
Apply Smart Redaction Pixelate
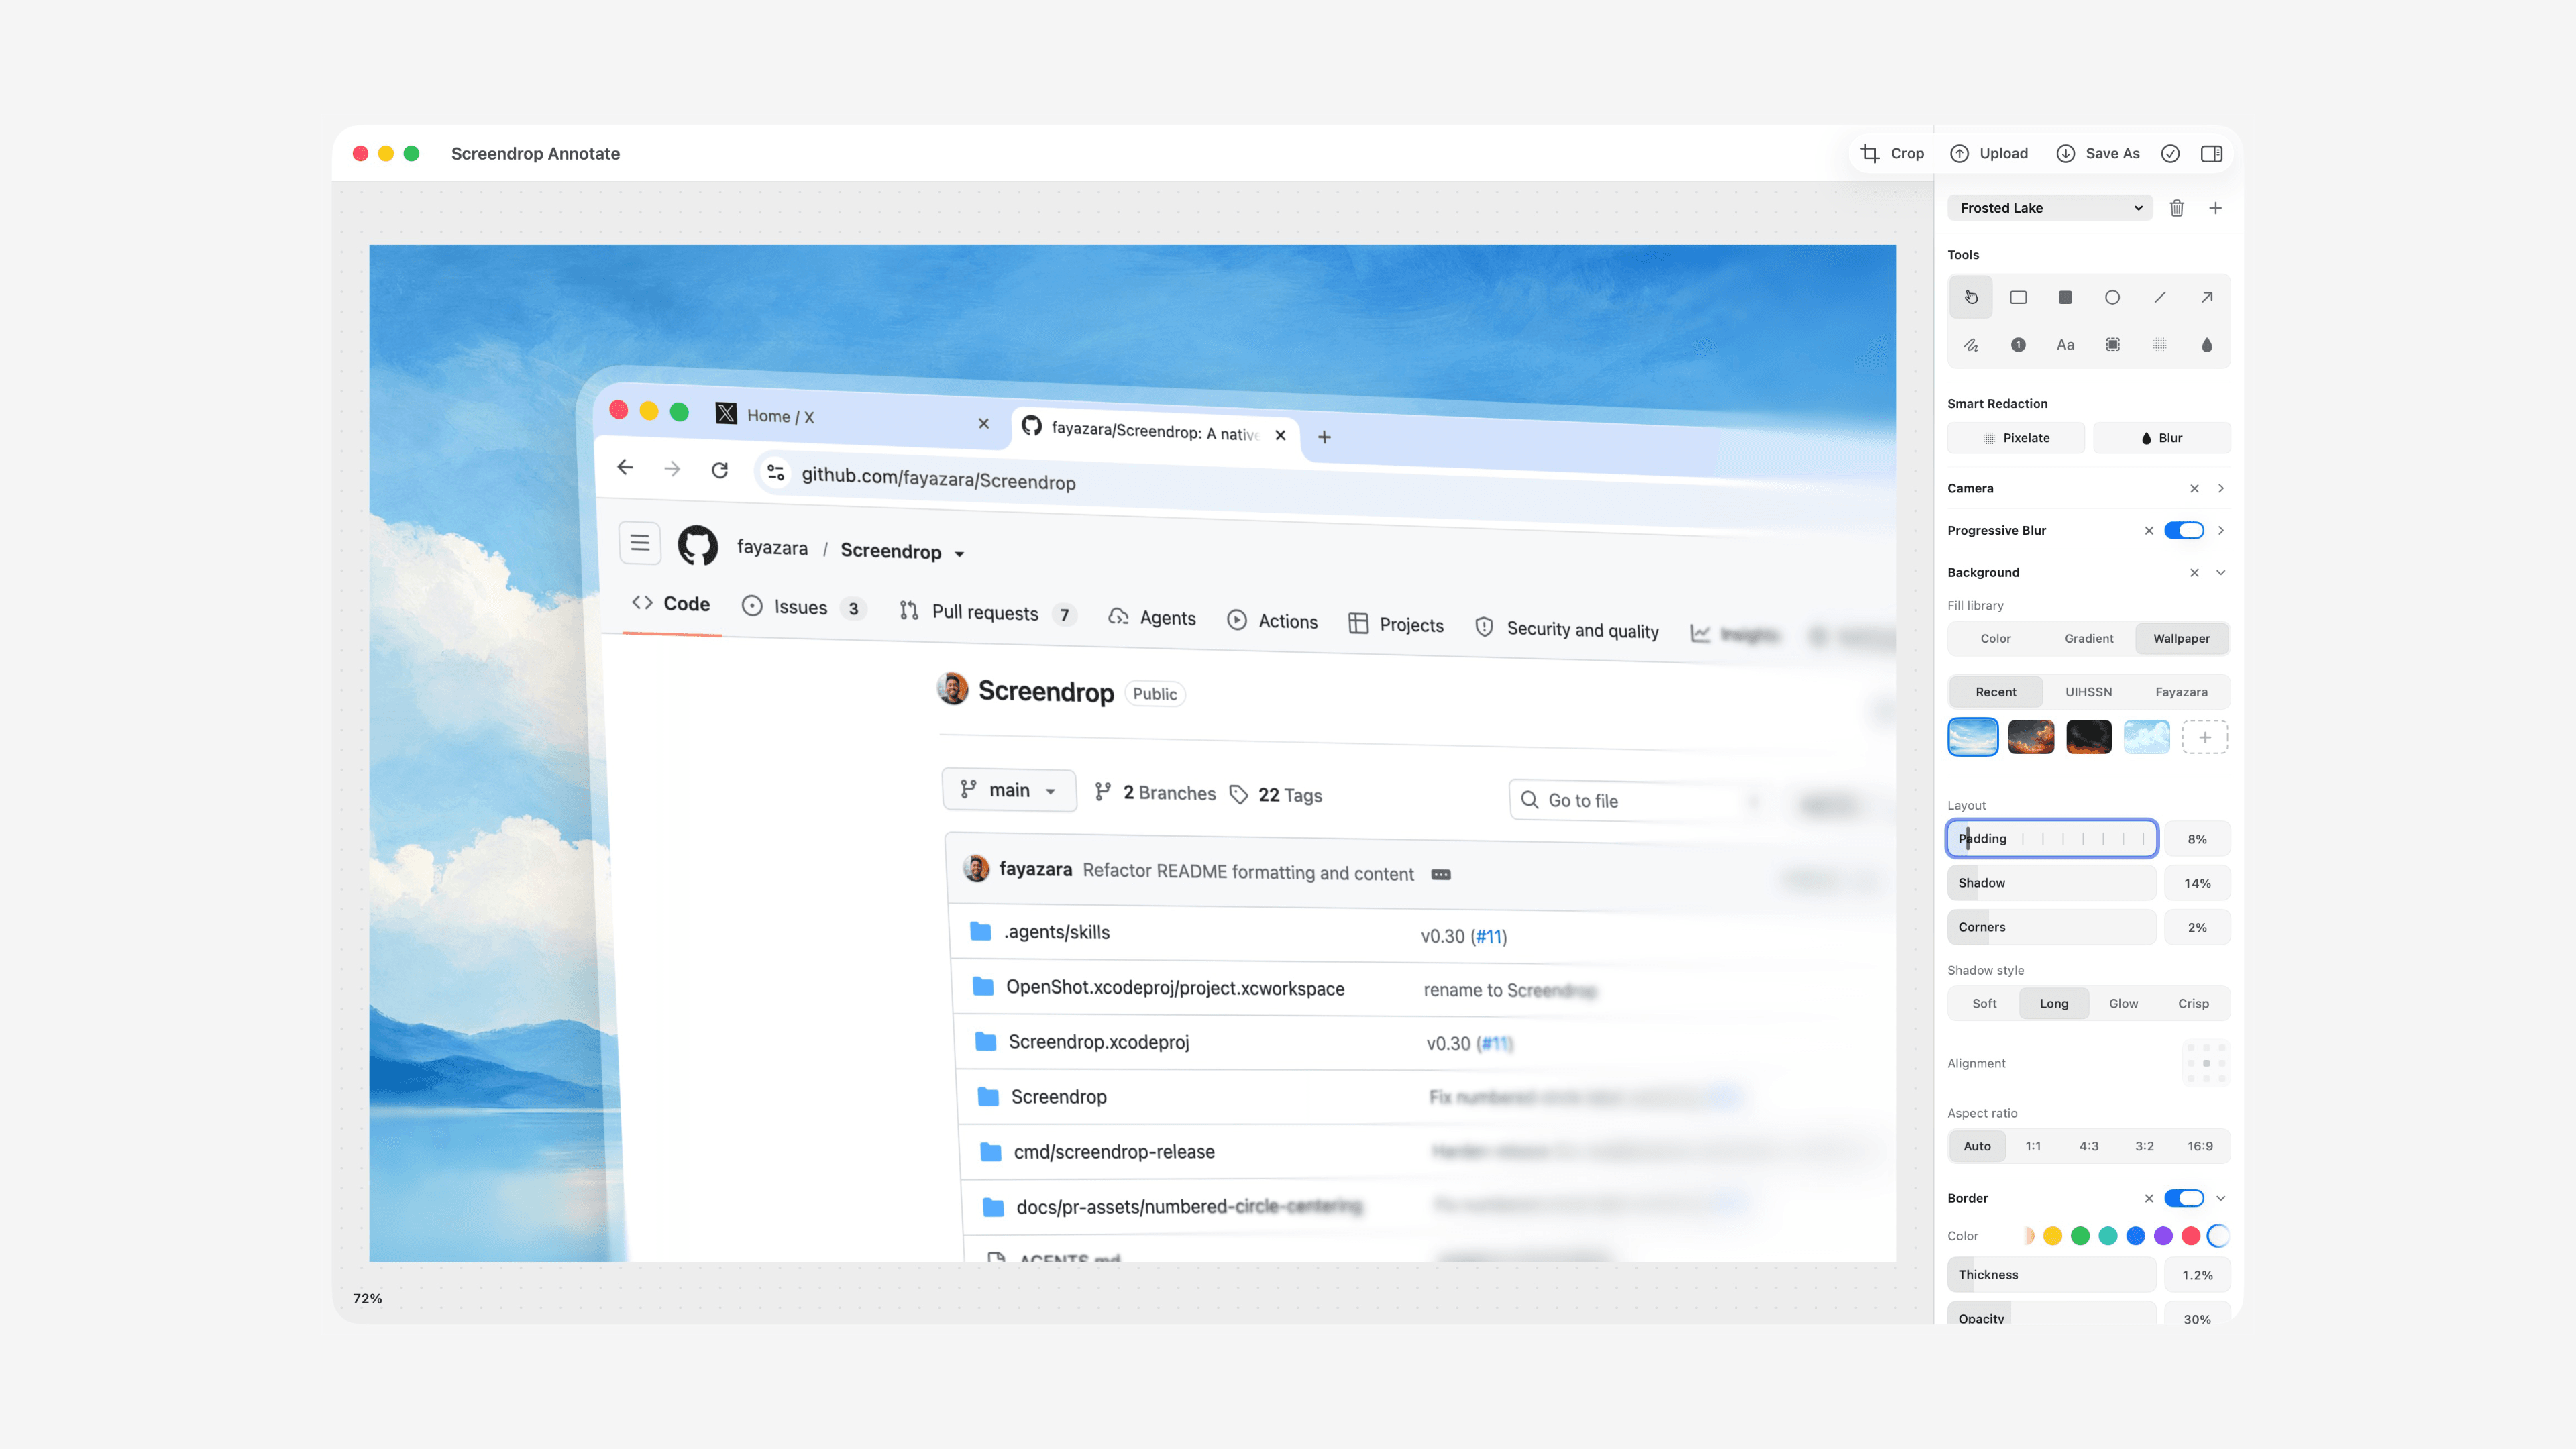(x=2016, y=438)
